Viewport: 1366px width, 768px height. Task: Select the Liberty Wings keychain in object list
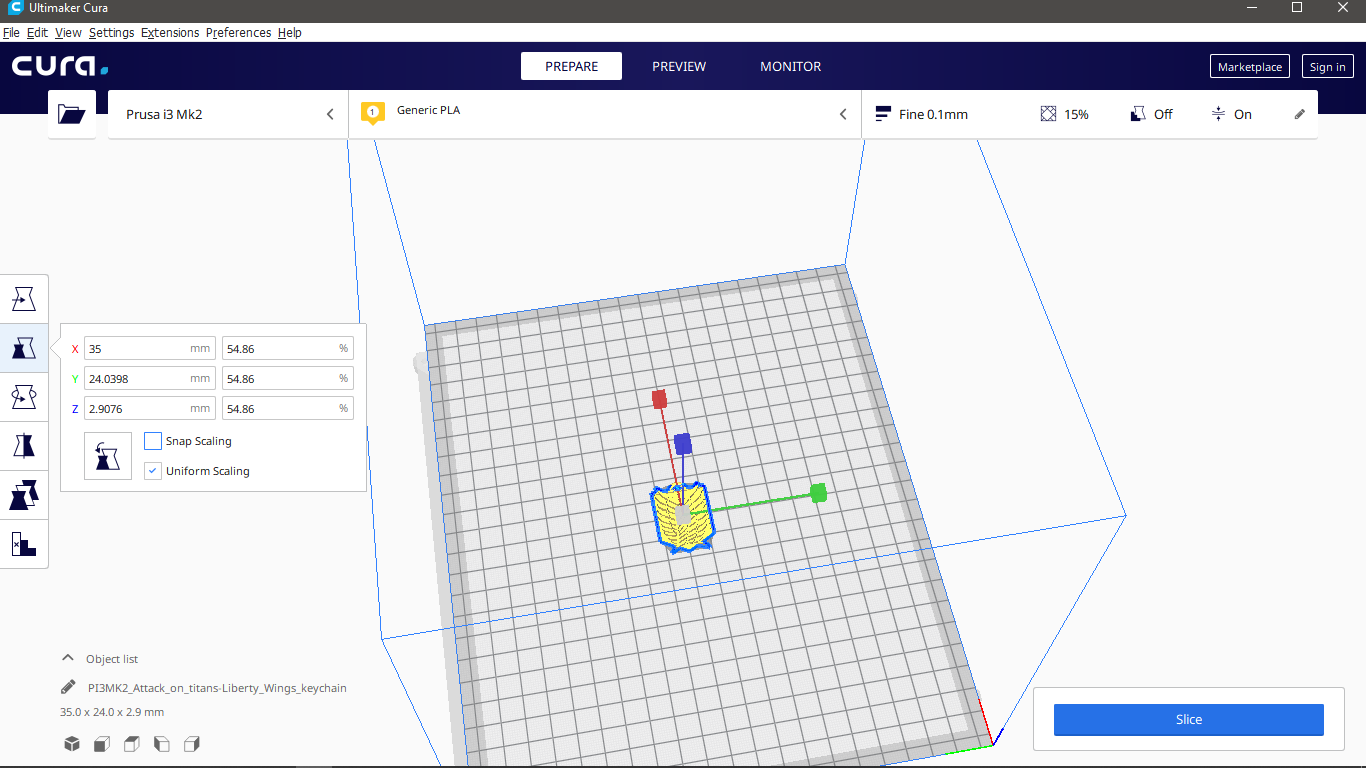click(x=217, y=688)
